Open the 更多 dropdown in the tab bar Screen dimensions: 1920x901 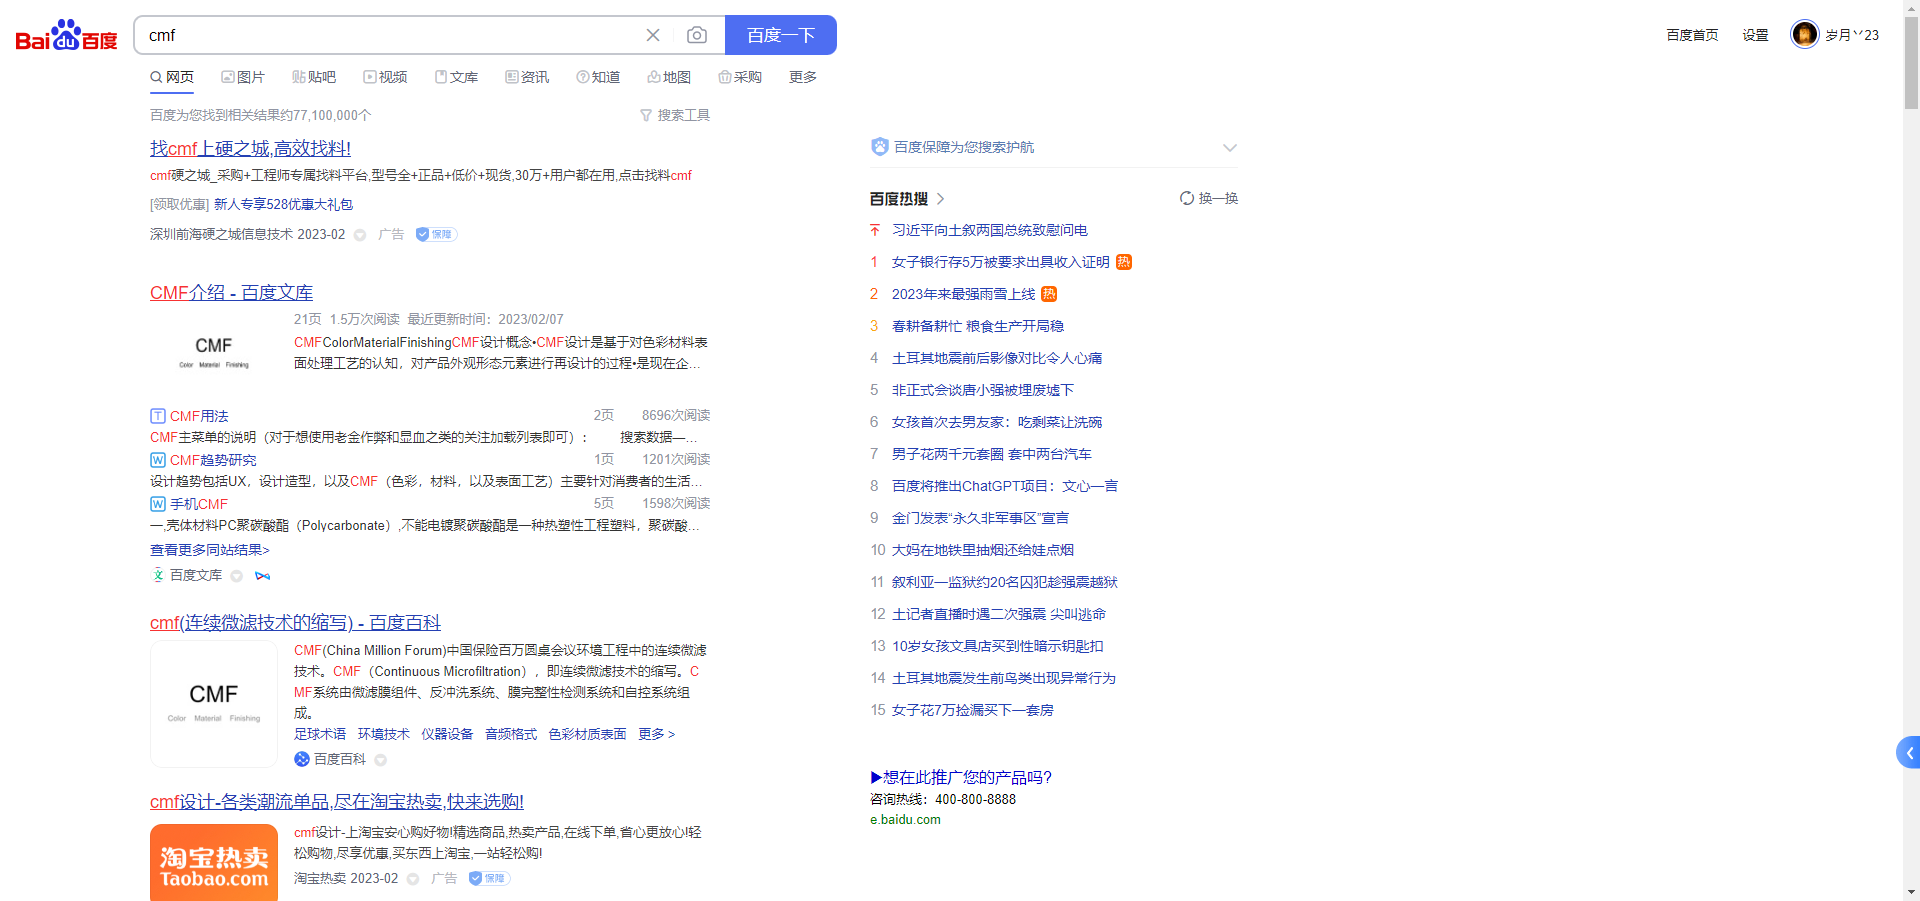pos(801,77)
